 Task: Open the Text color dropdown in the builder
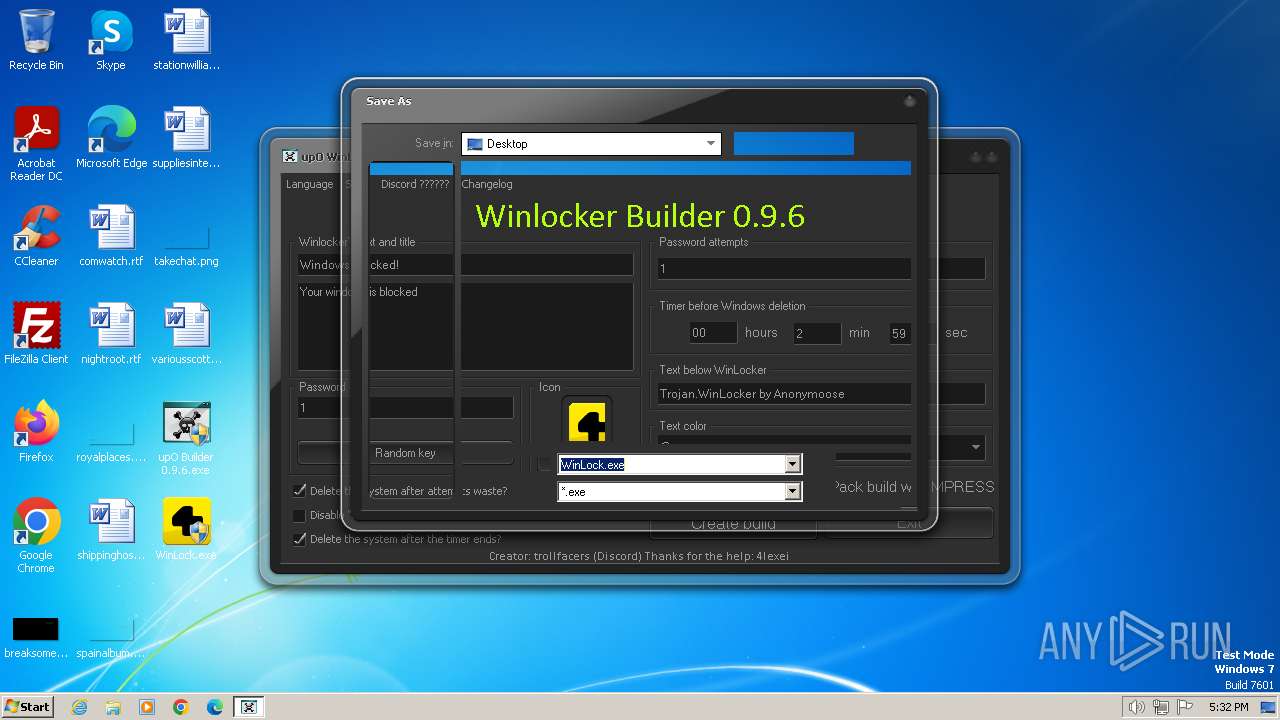click(x=976, y=447)
